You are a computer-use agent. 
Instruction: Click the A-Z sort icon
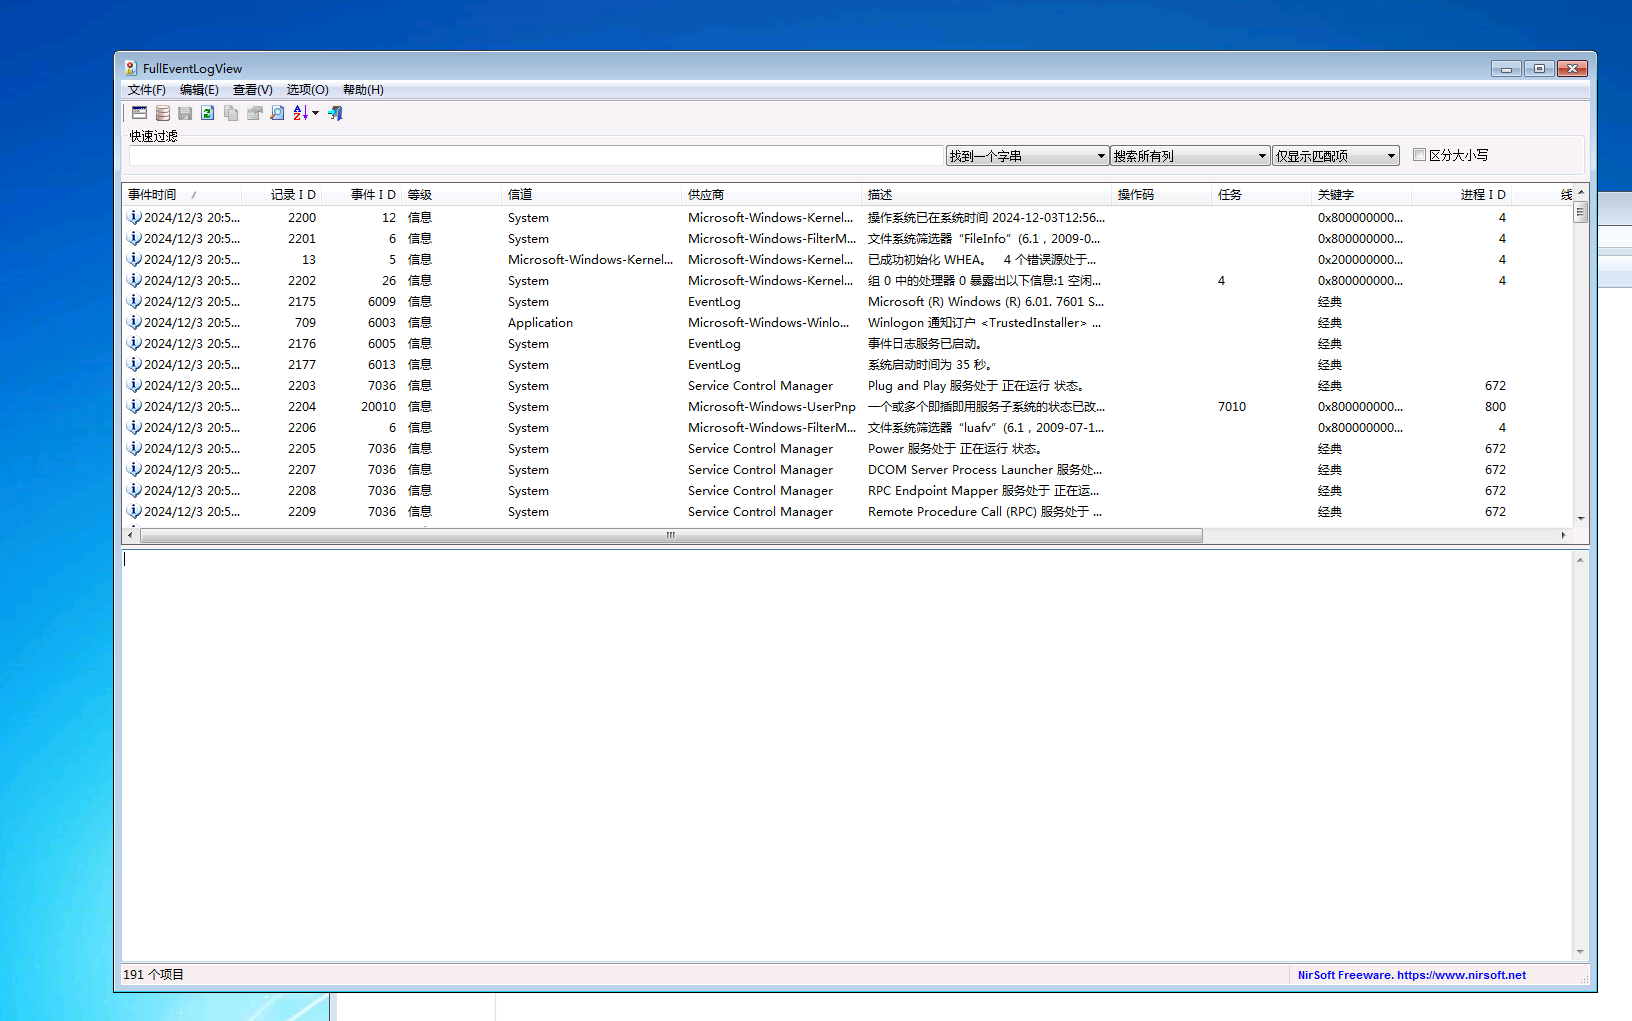click(300, 113)
